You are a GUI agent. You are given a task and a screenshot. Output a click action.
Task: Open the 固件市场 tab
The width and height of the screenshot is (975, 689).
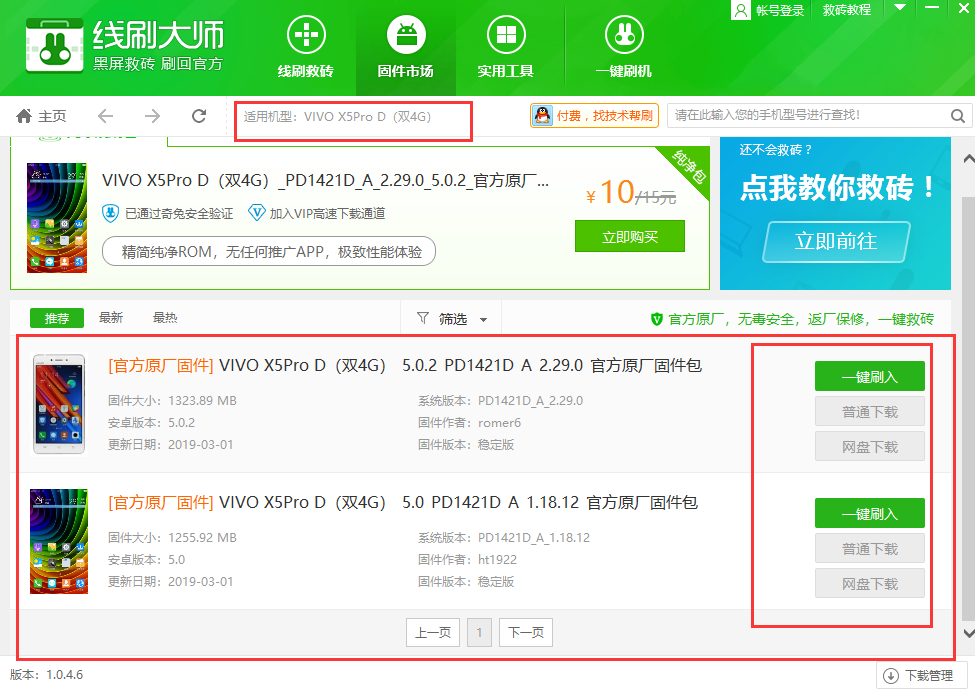pyautogui.click(x=405, y=48)
